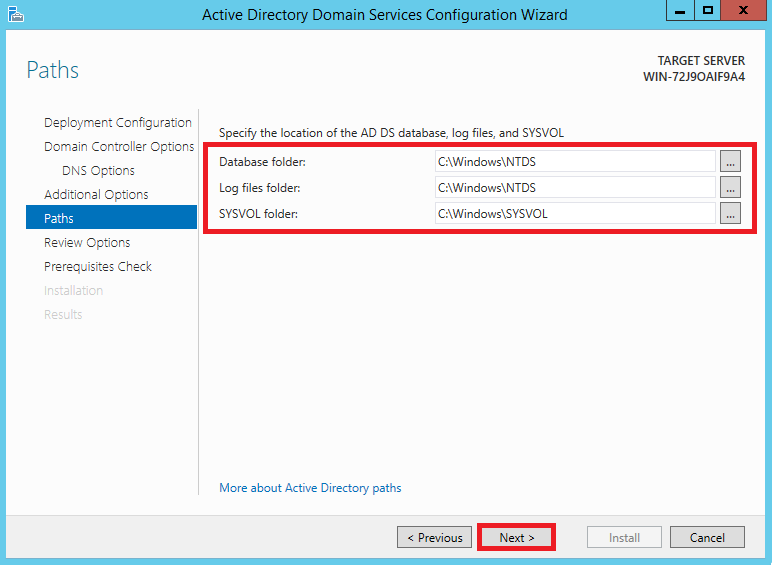Click the Database folder label
The width and height of the screenshot is (772, 565).
[x=262, y=162]
